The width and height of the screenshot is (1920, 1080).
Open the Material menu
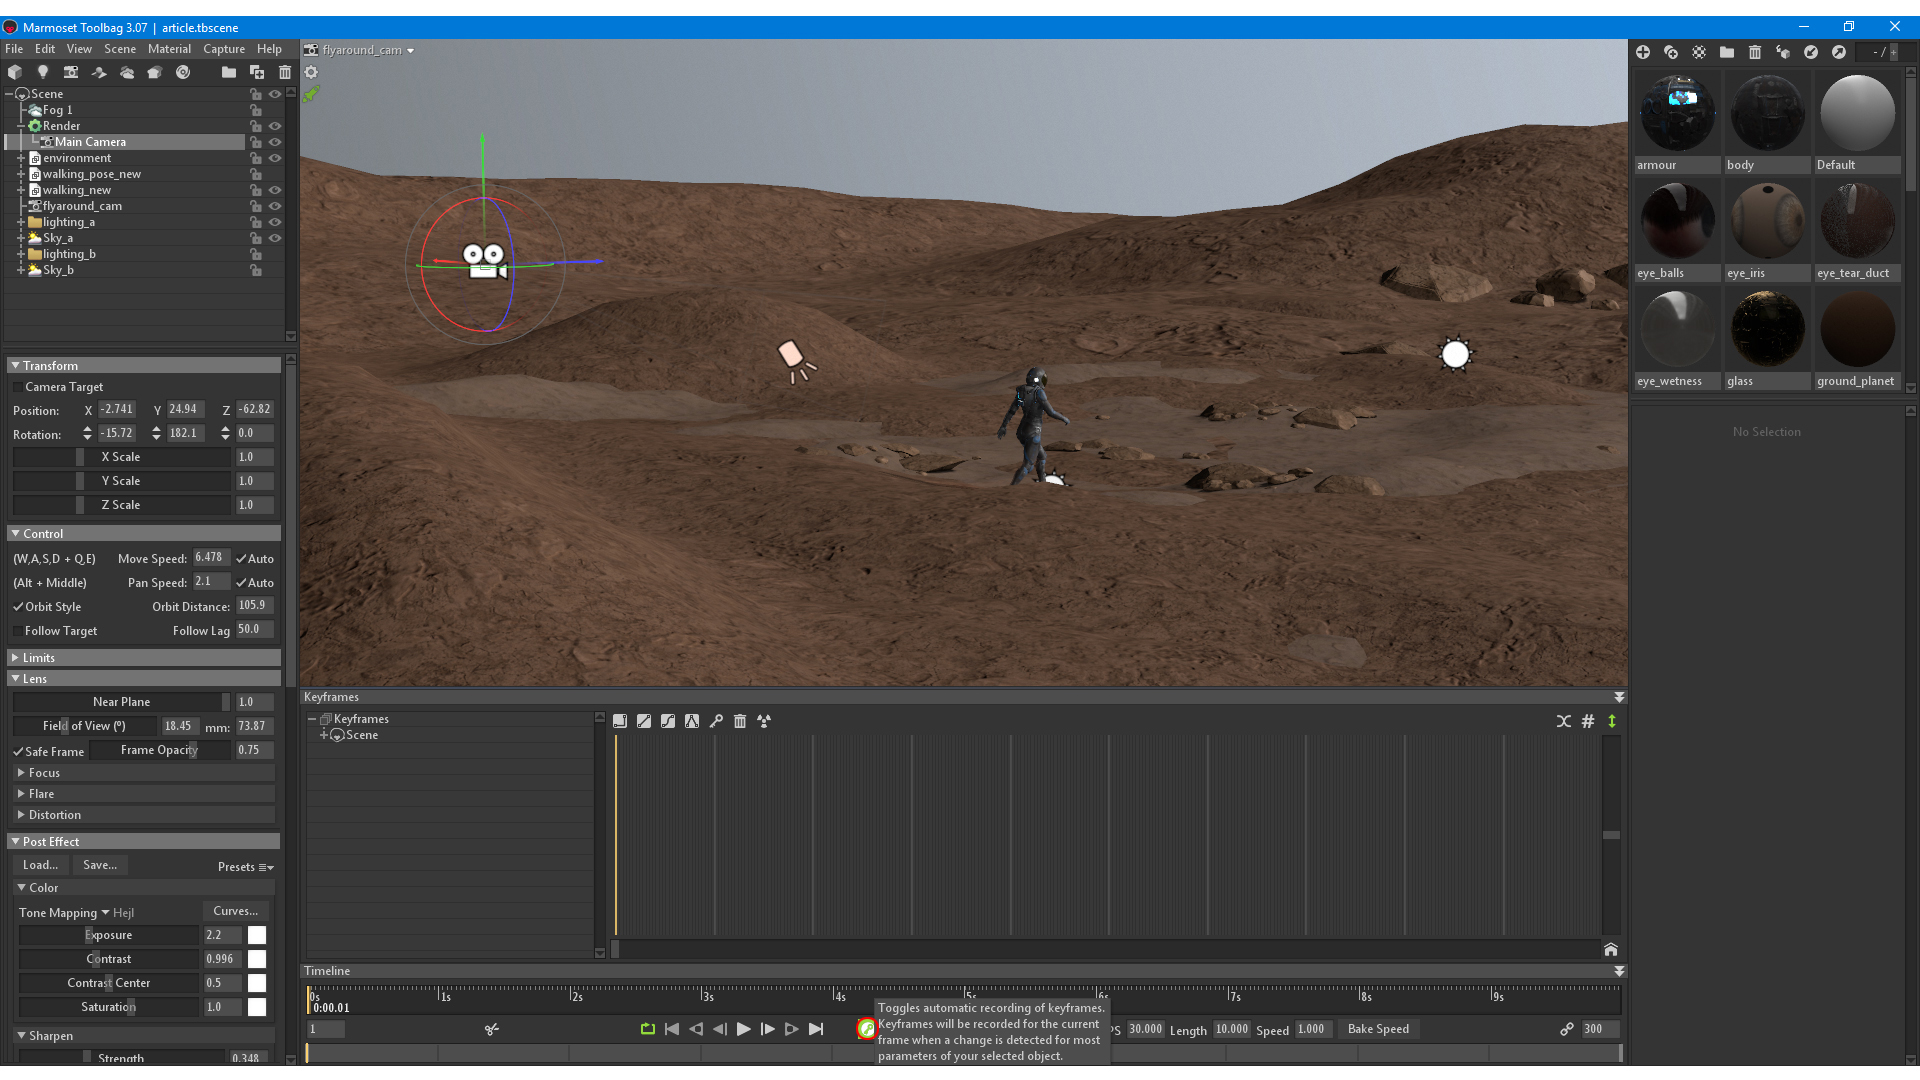pyautogui.click(x=169, y=49)
